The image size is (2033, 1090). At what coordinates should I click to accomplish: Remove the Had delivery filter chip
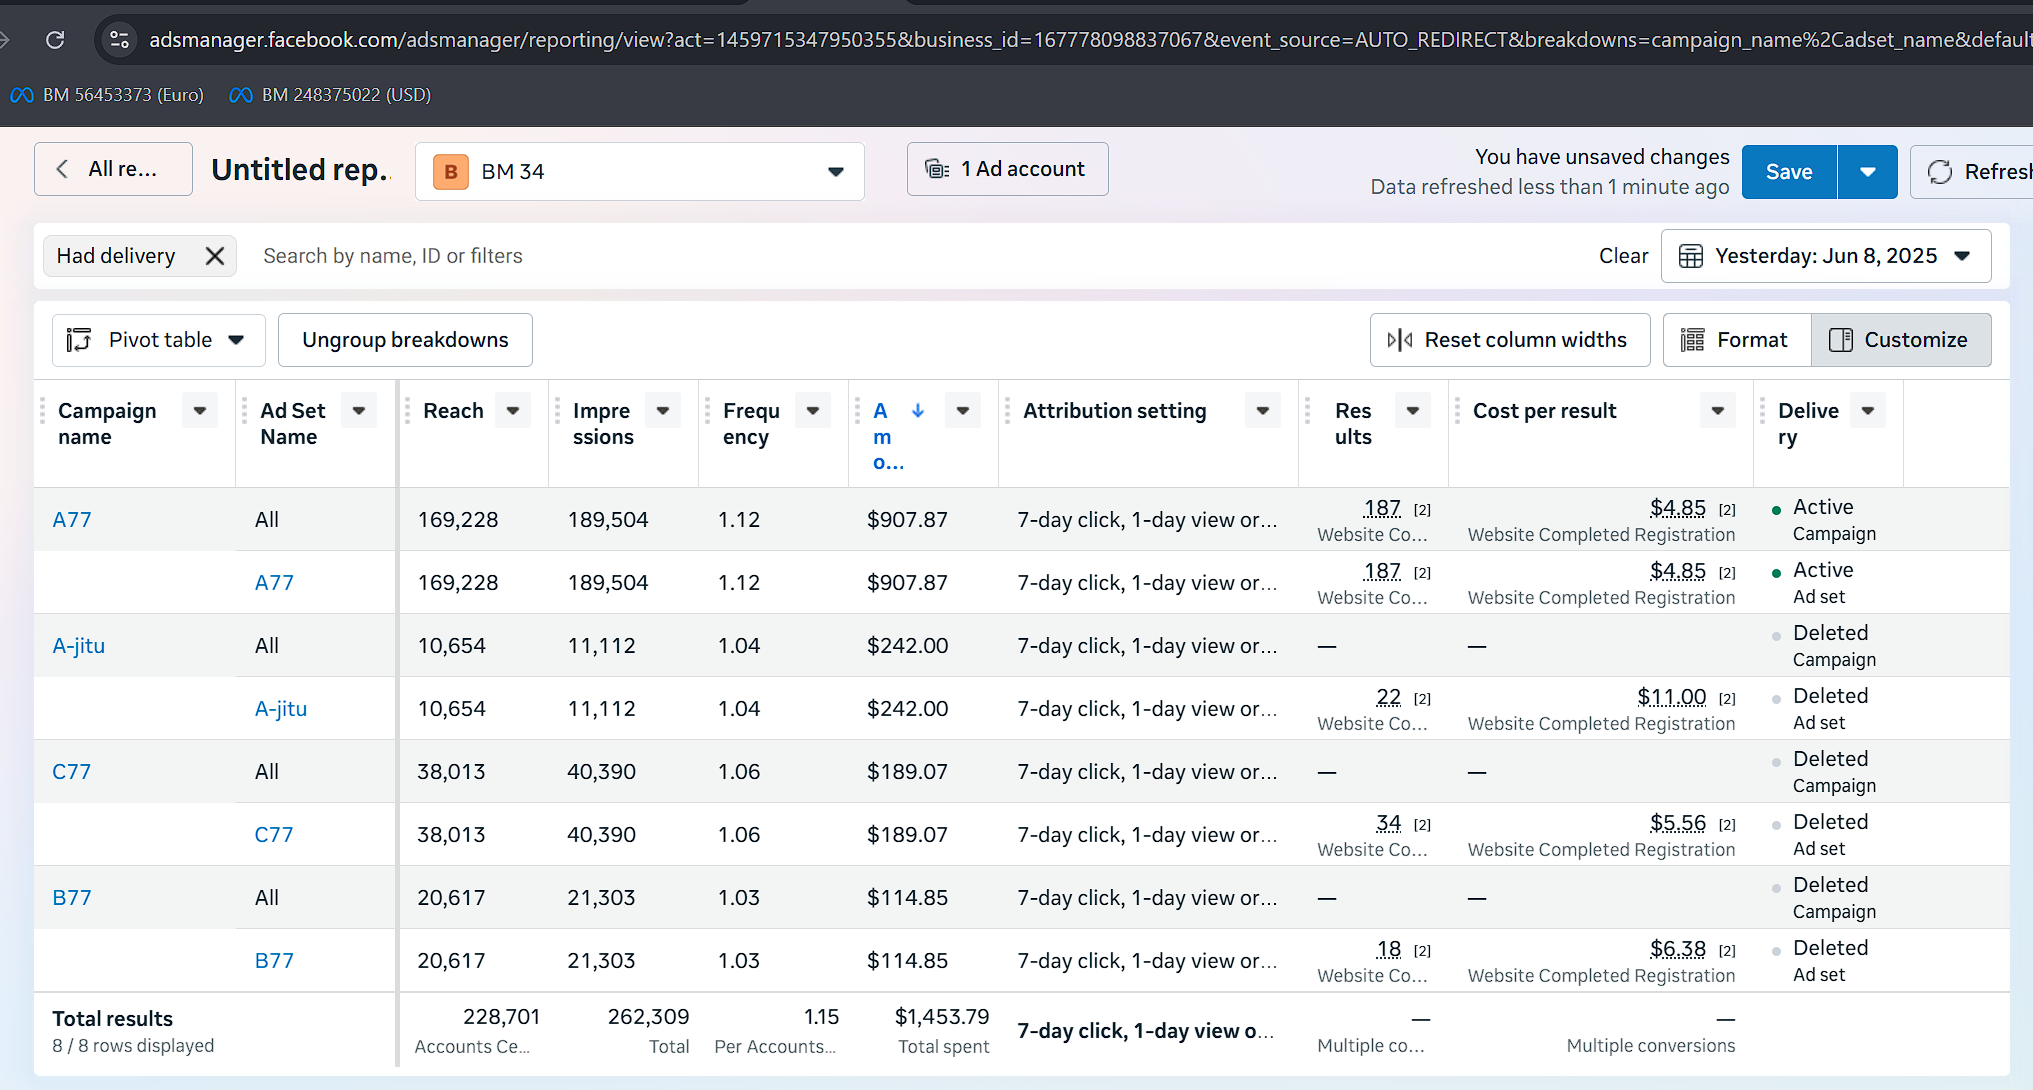point(214,256)
